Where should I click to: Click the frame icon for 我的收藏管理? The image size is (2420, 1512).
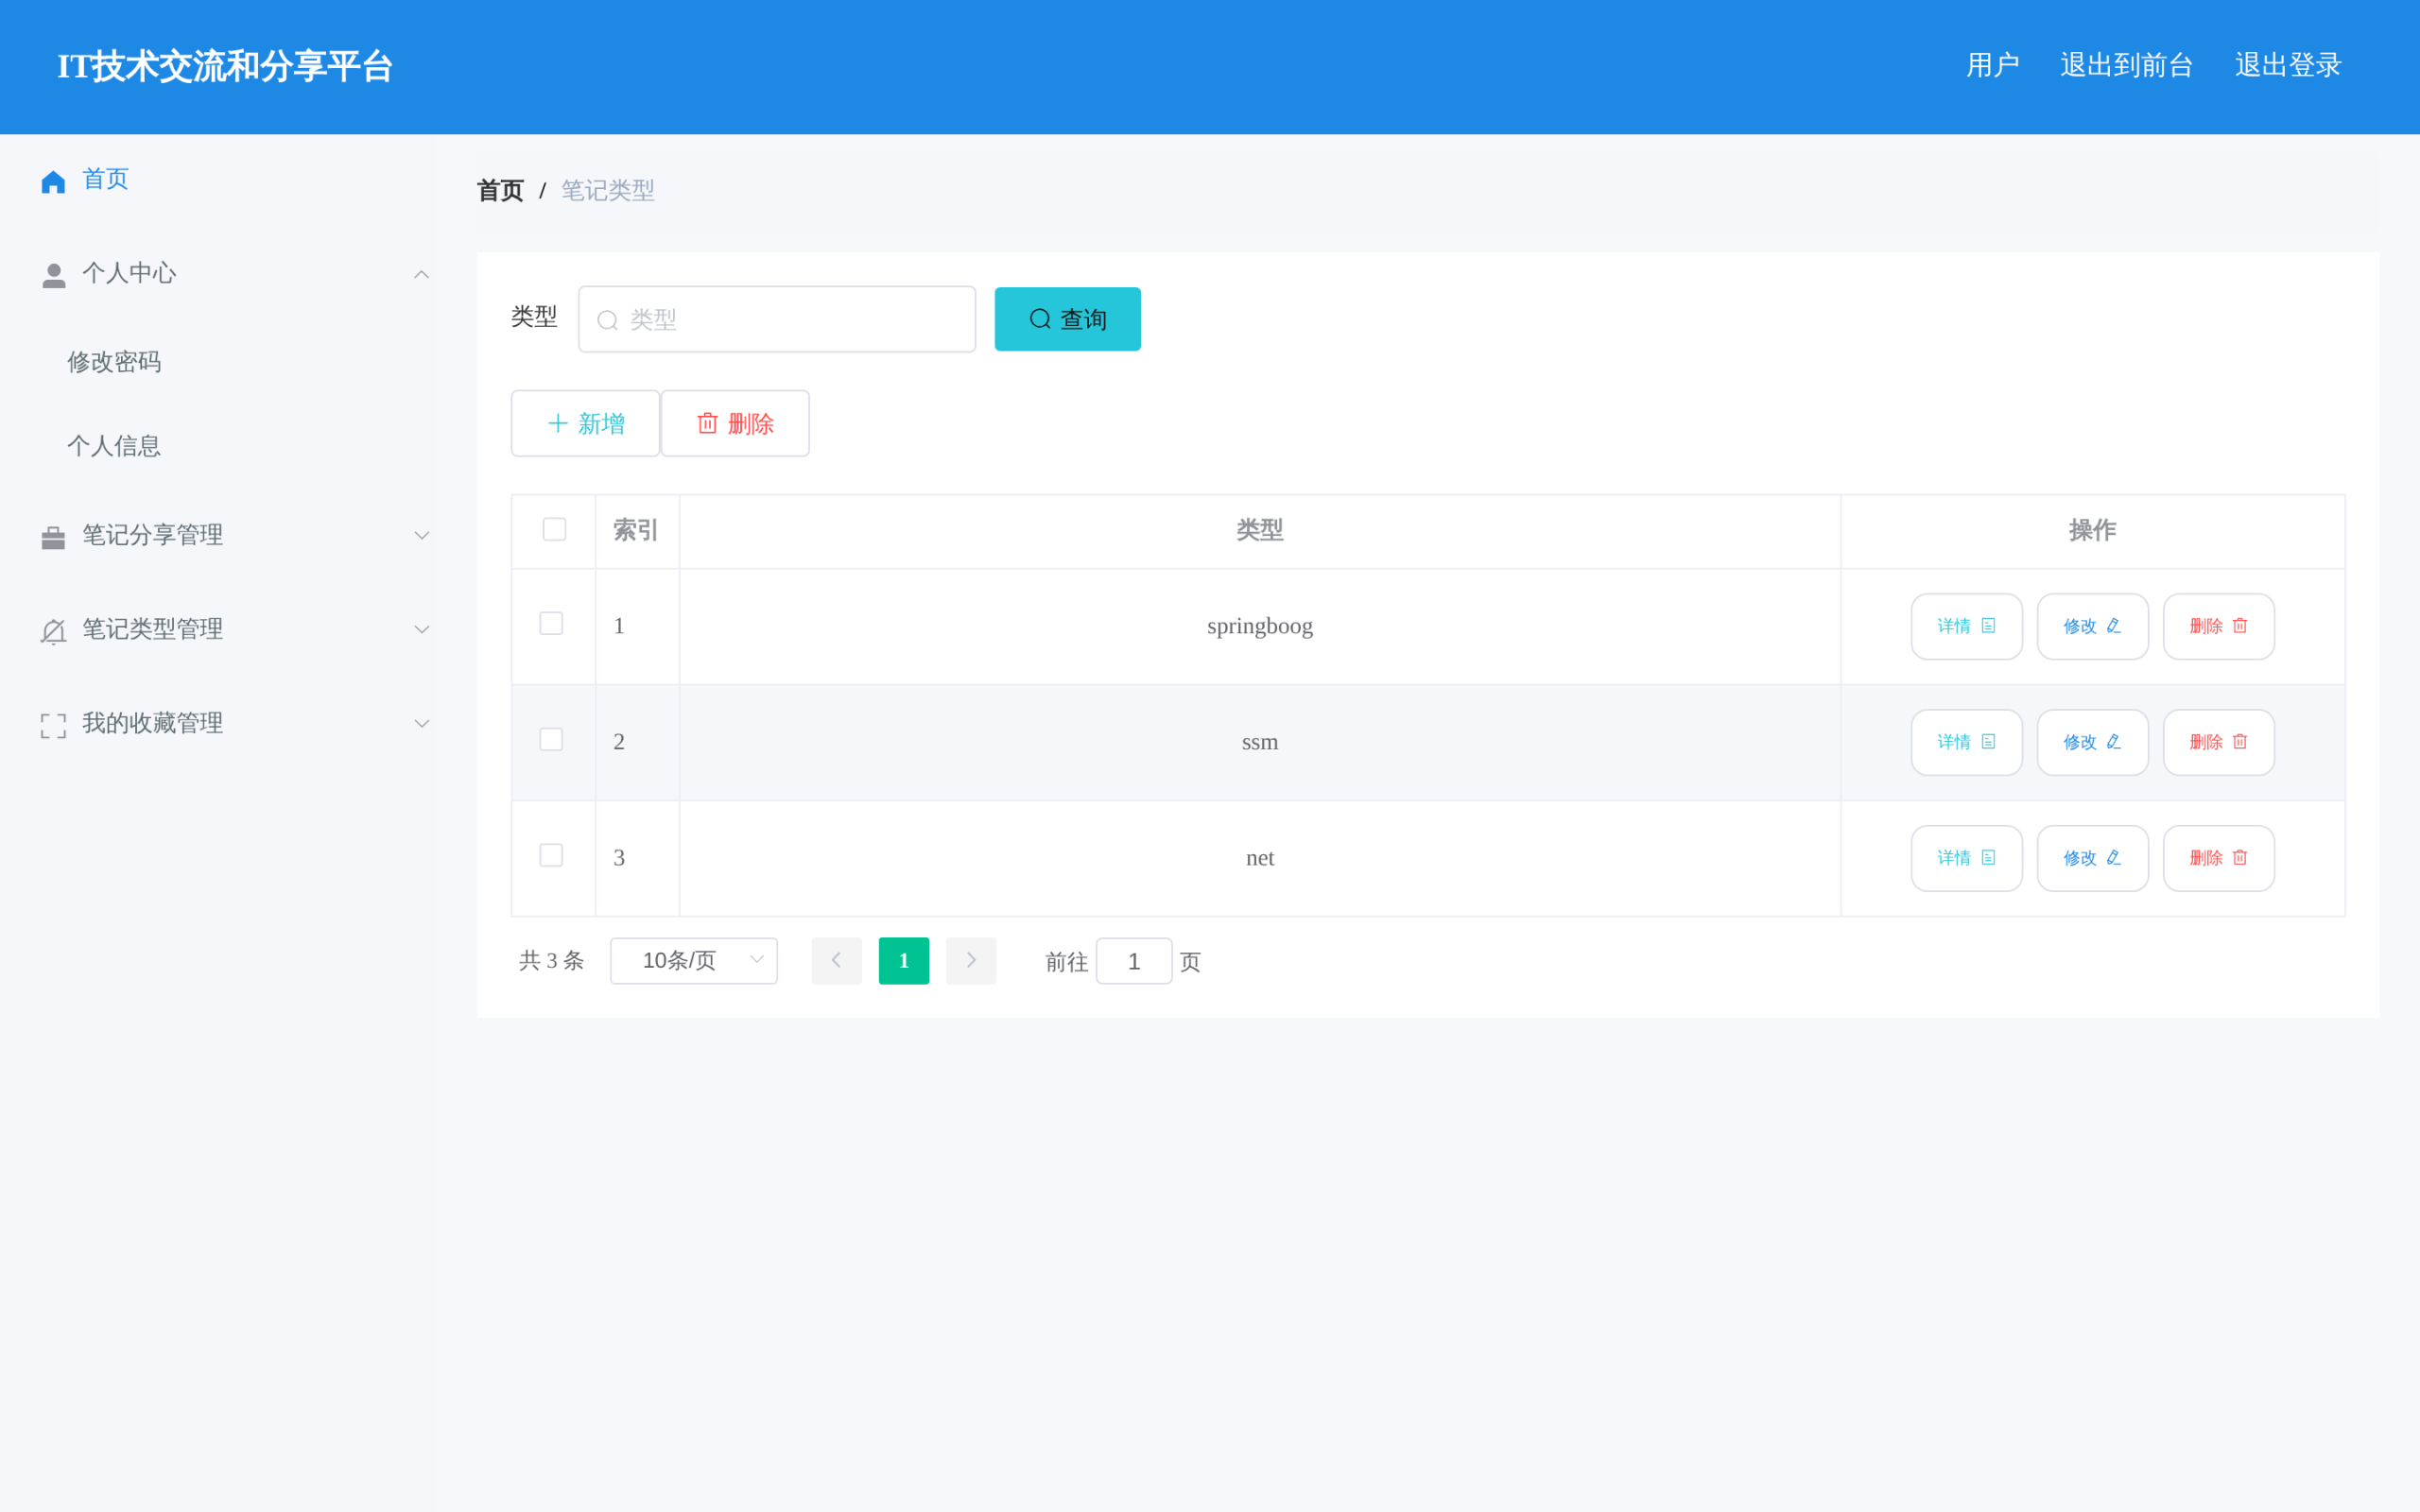[x=53, y=725]
